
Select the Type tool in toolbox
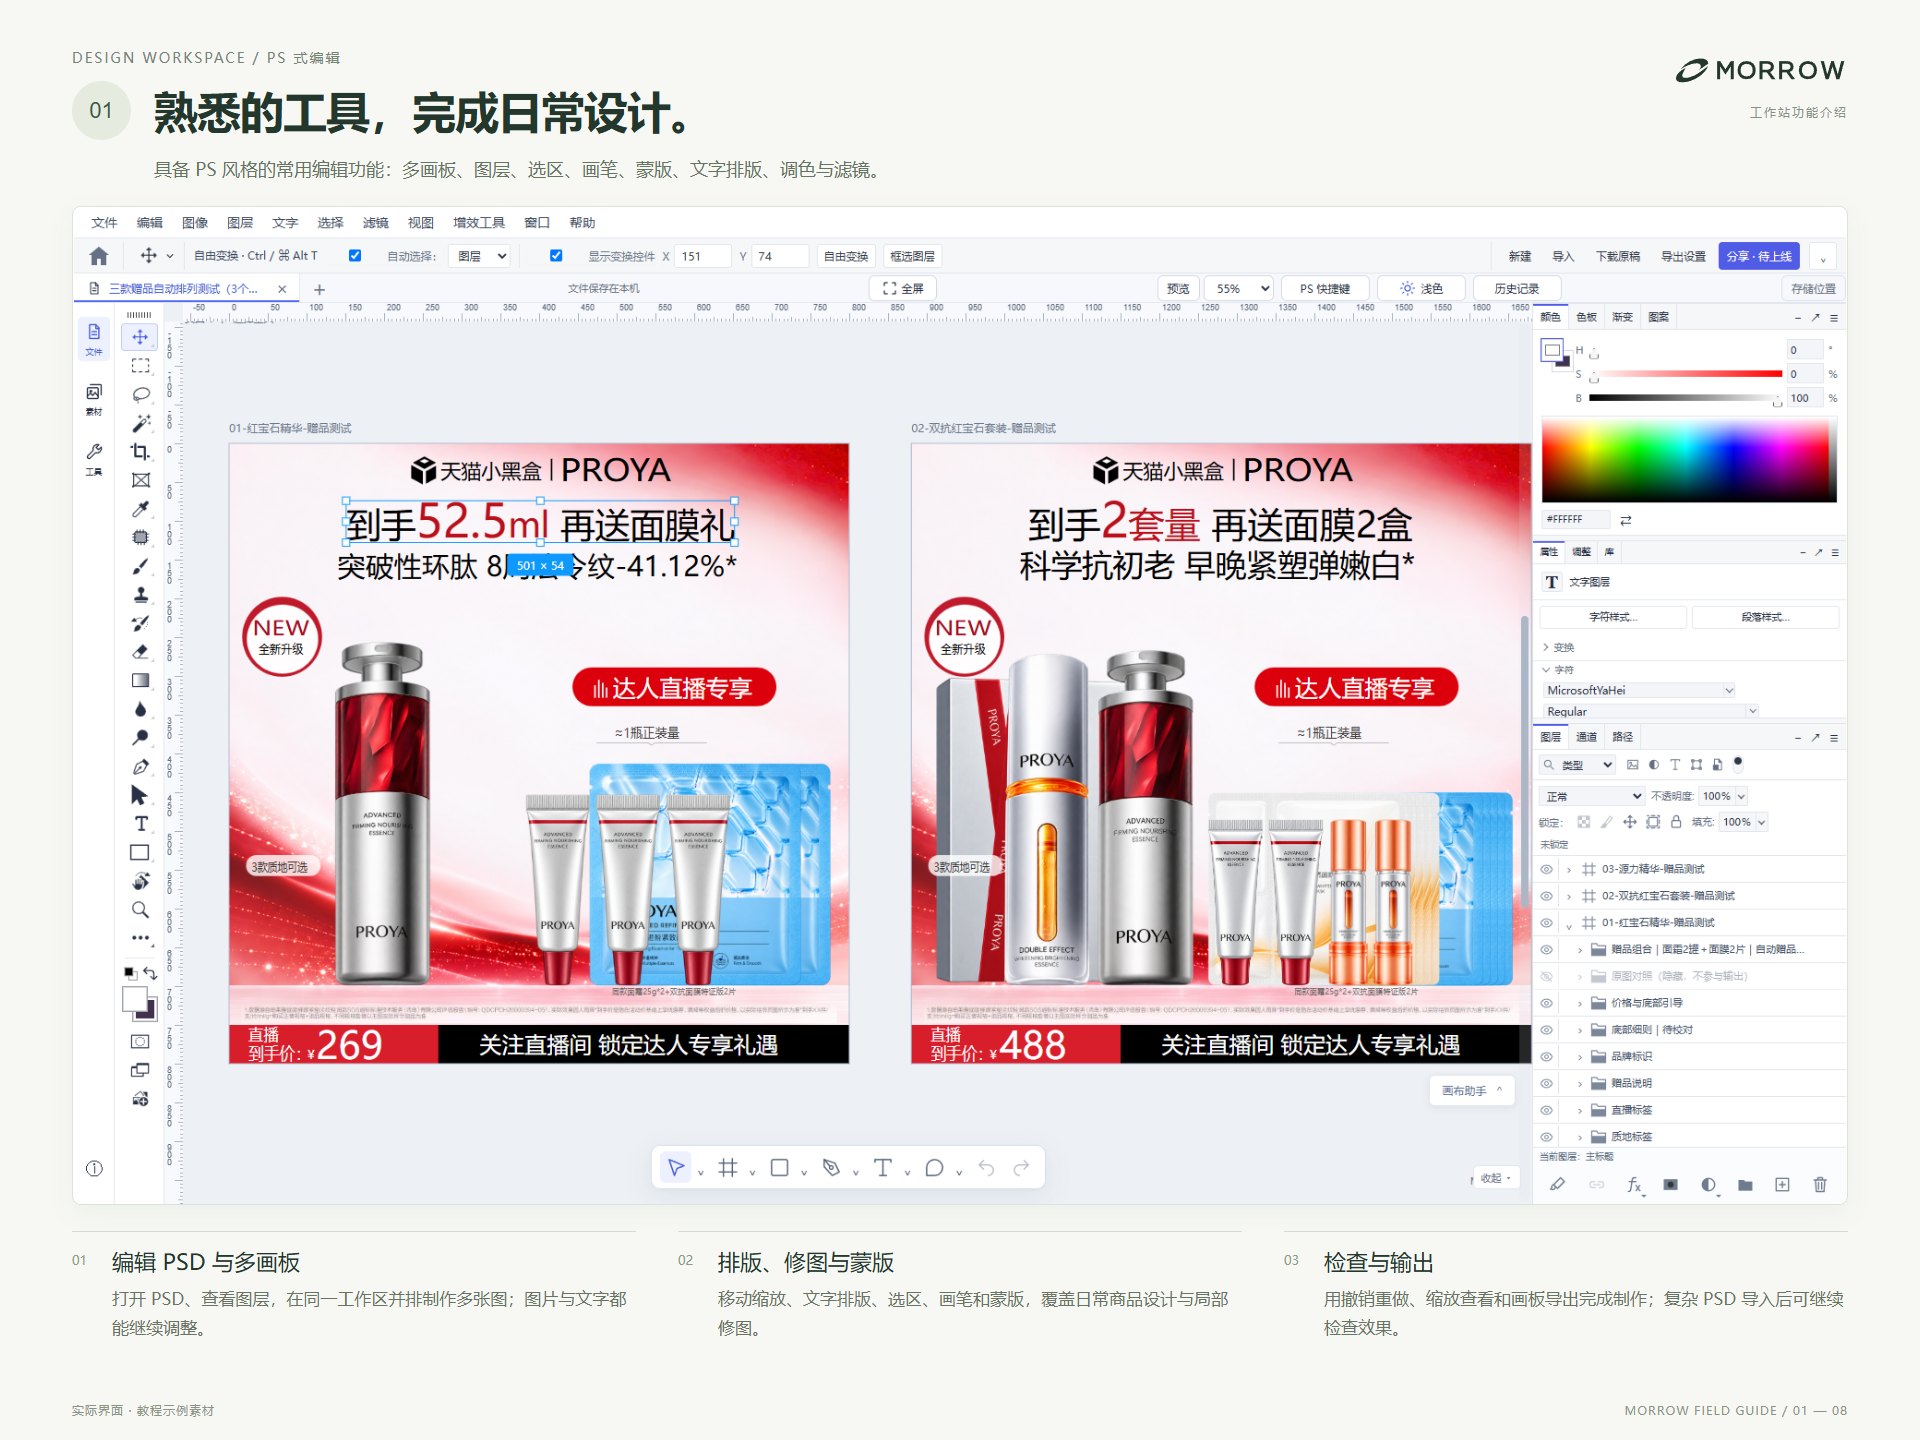coord(140,824)
